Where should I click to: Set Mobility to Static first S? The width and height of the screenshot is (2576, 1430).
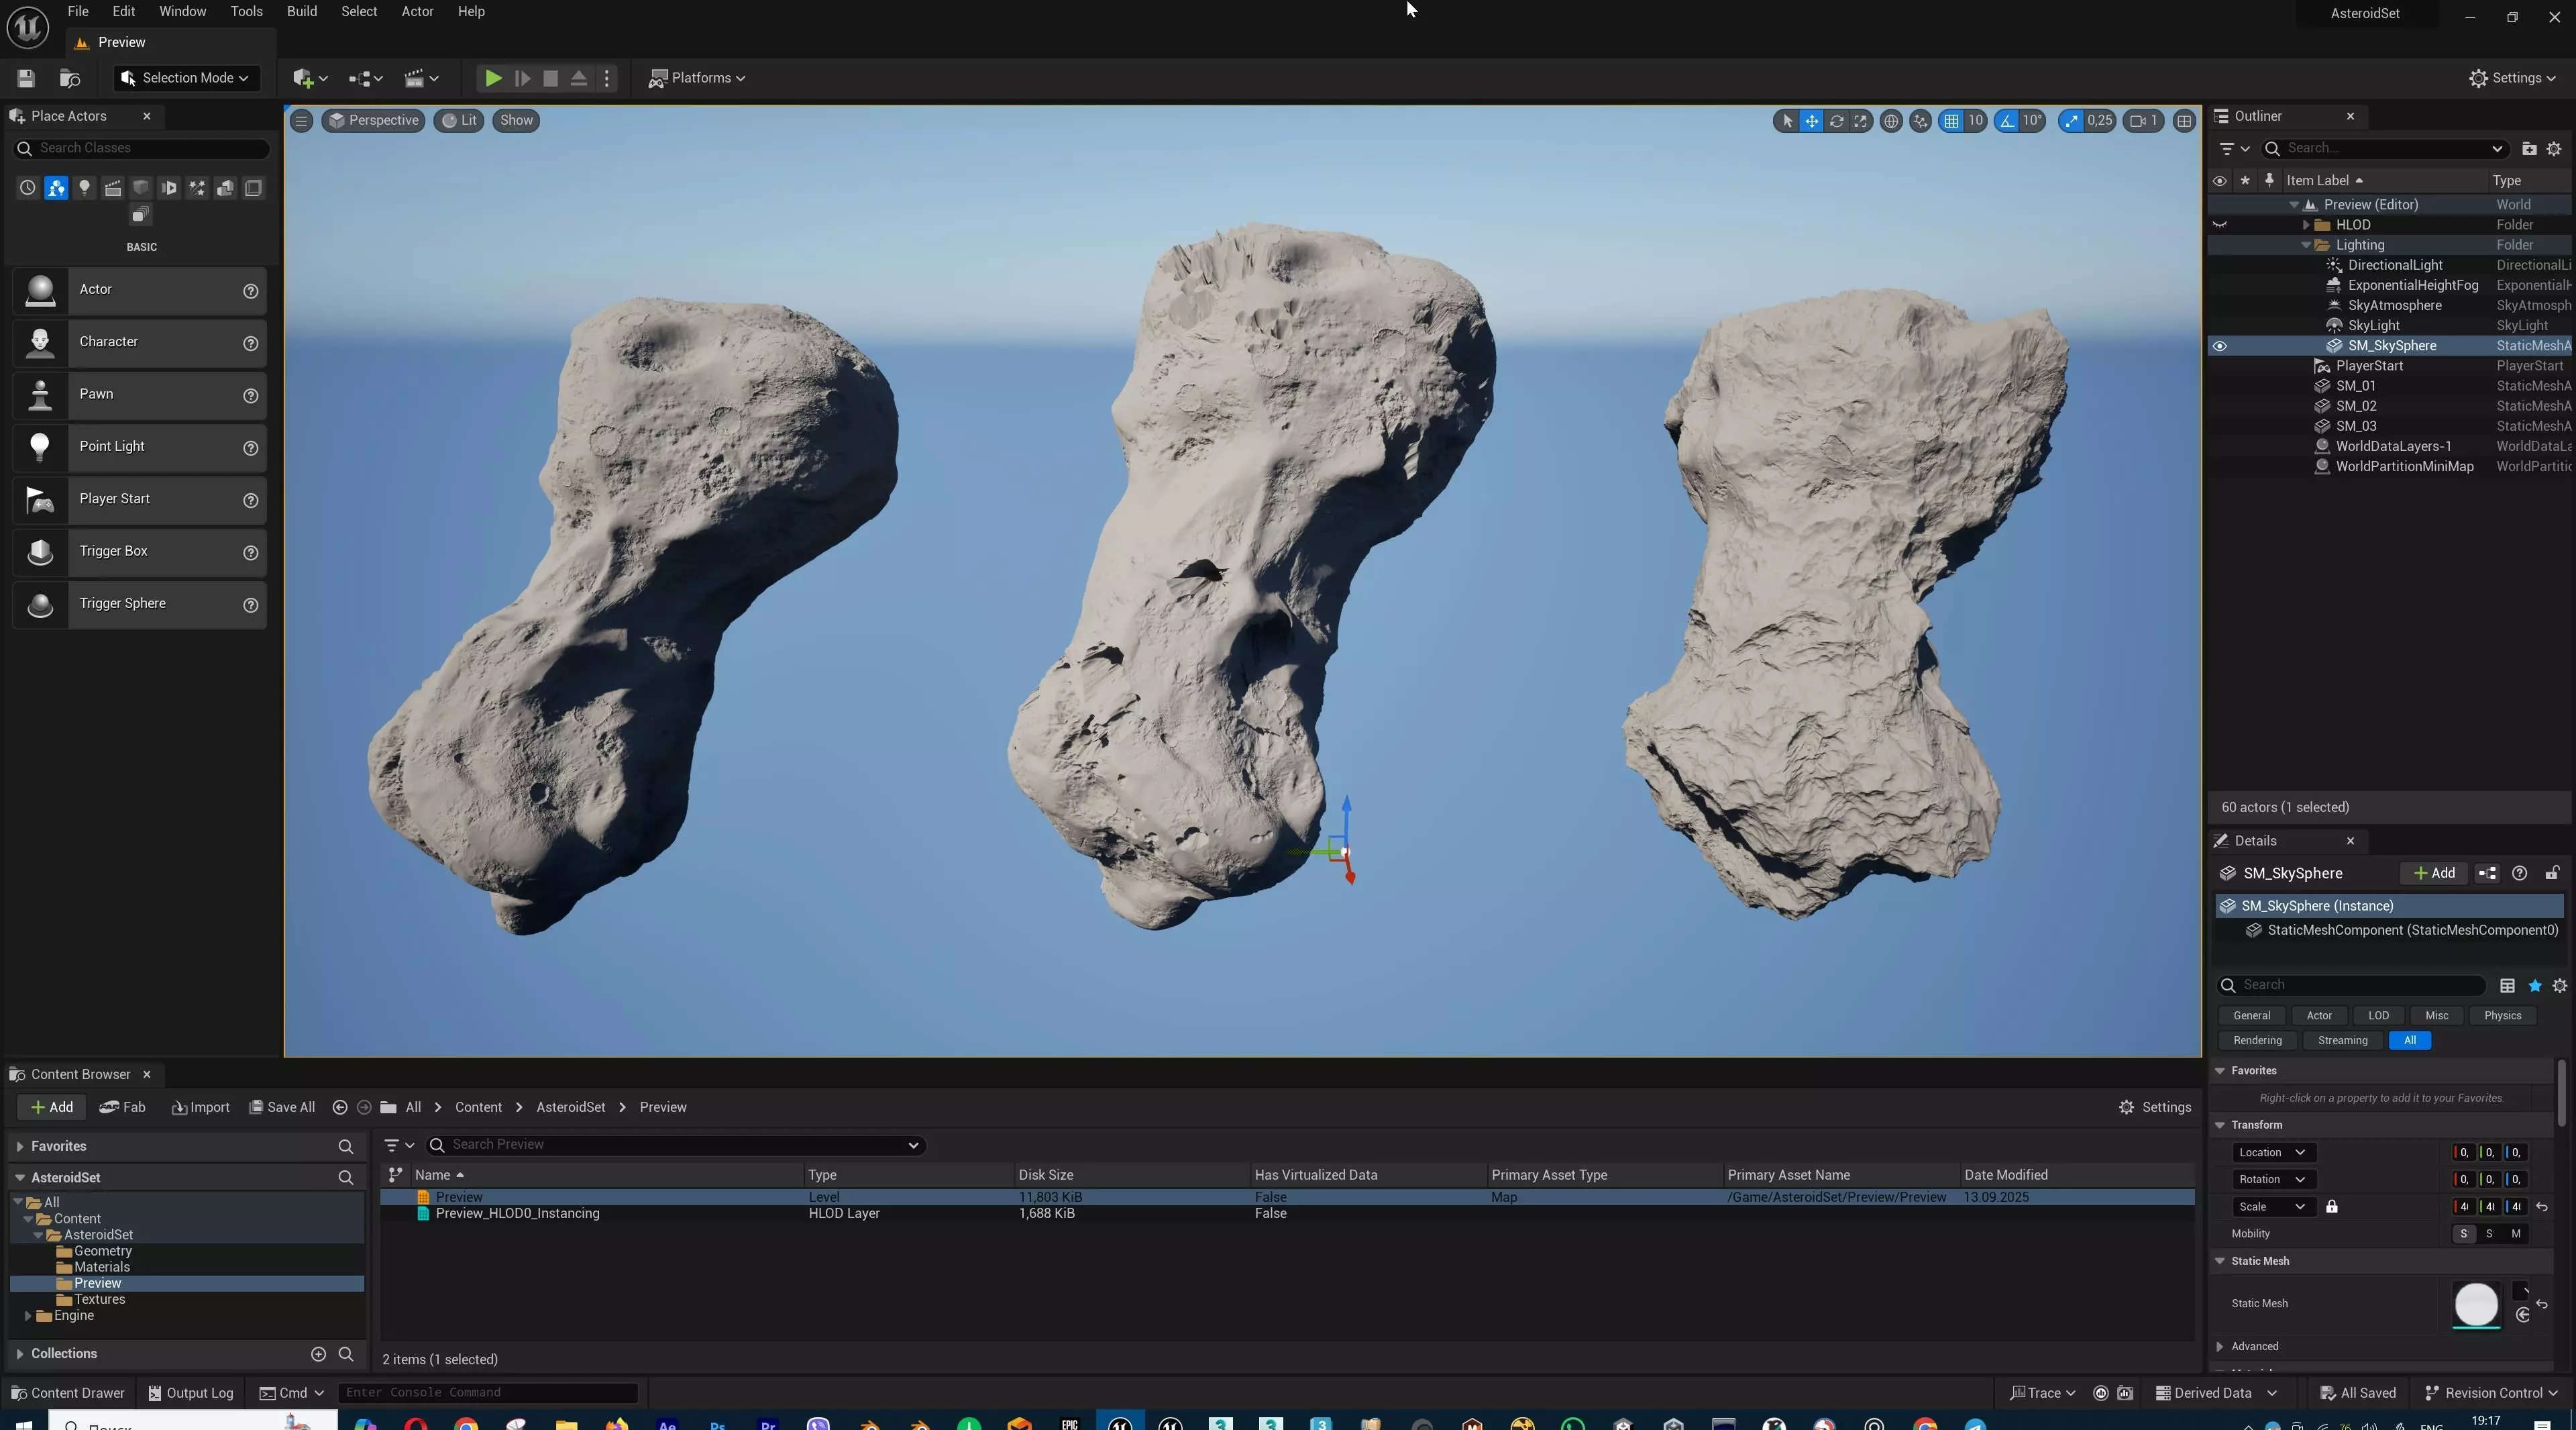[x=2463, y=1234]
